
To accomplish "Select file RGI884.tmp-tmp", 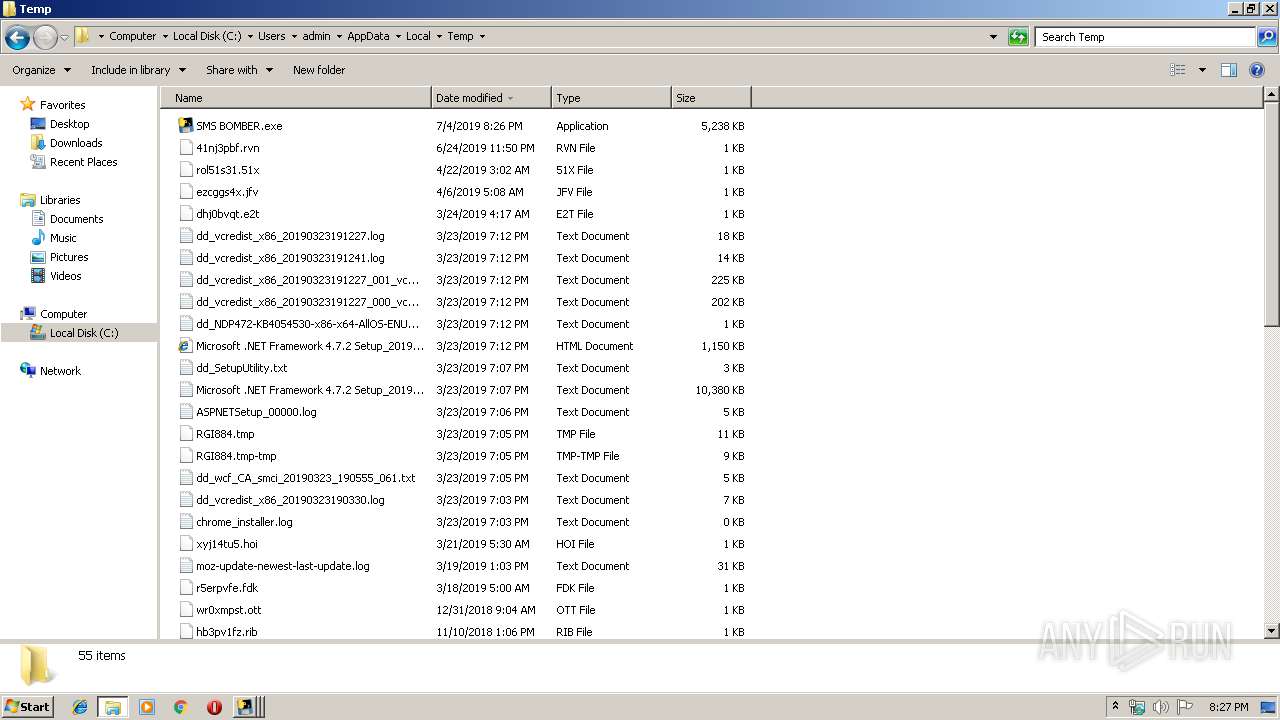I will pos(236,456).
